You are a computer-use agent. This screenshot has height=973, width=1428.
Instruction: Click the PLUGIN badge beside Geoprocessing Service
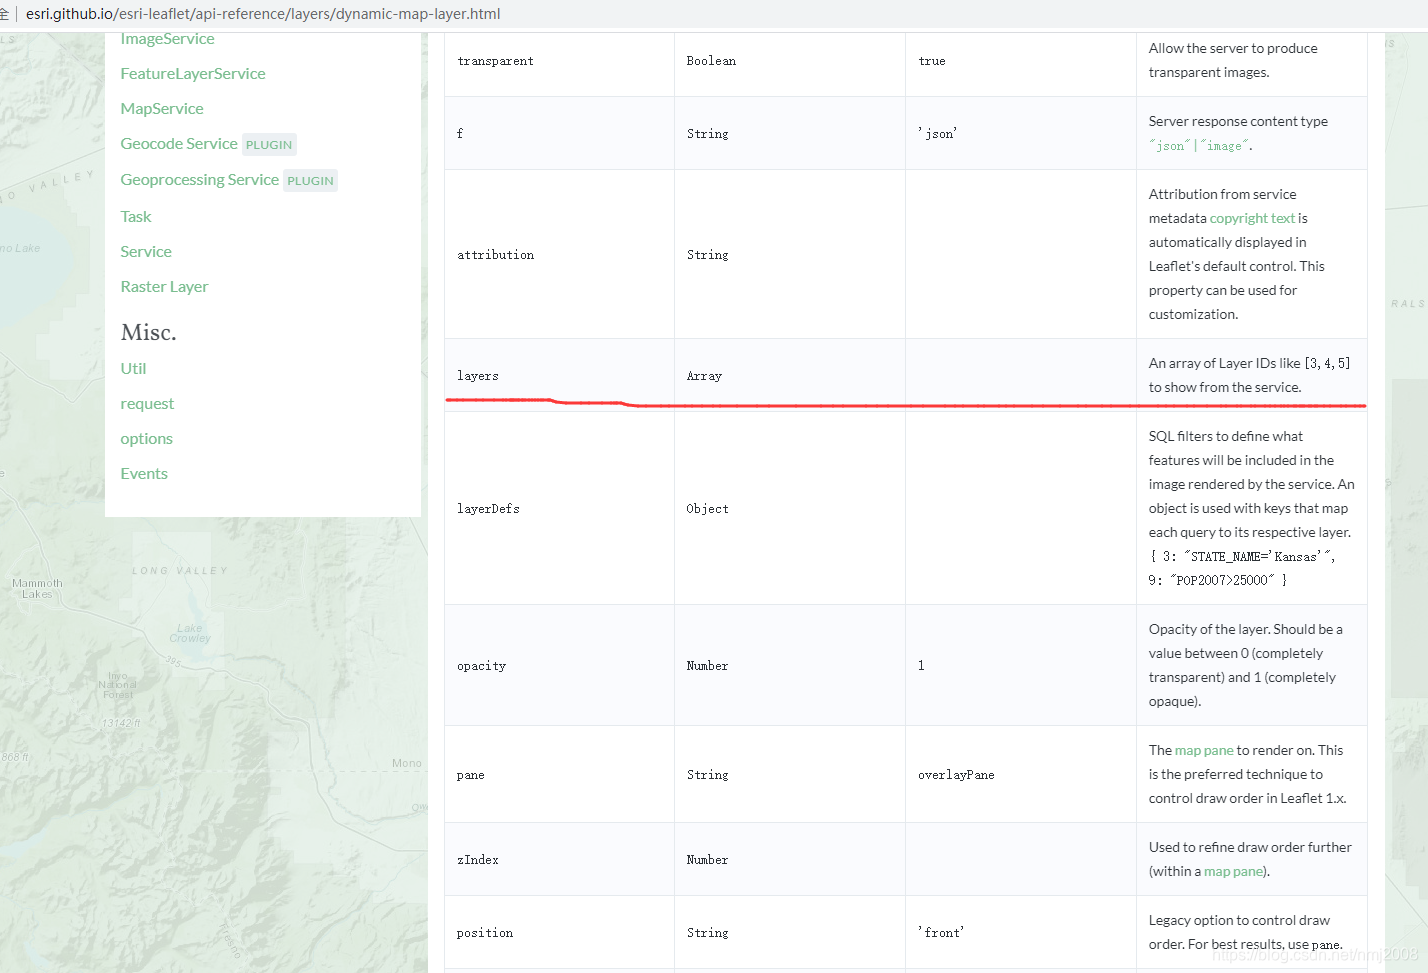click(310, 181)
